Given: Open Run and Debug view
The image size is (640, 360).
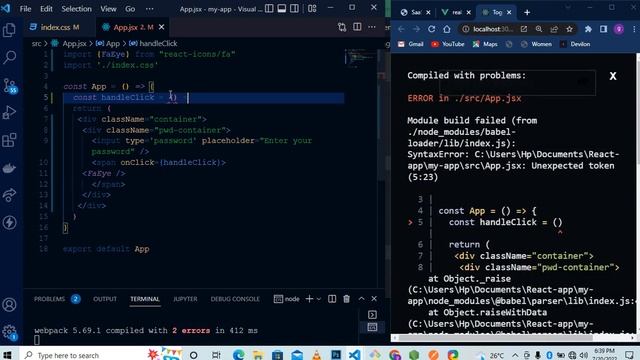Looking at the screenshot, I should [x=9, y=113].
